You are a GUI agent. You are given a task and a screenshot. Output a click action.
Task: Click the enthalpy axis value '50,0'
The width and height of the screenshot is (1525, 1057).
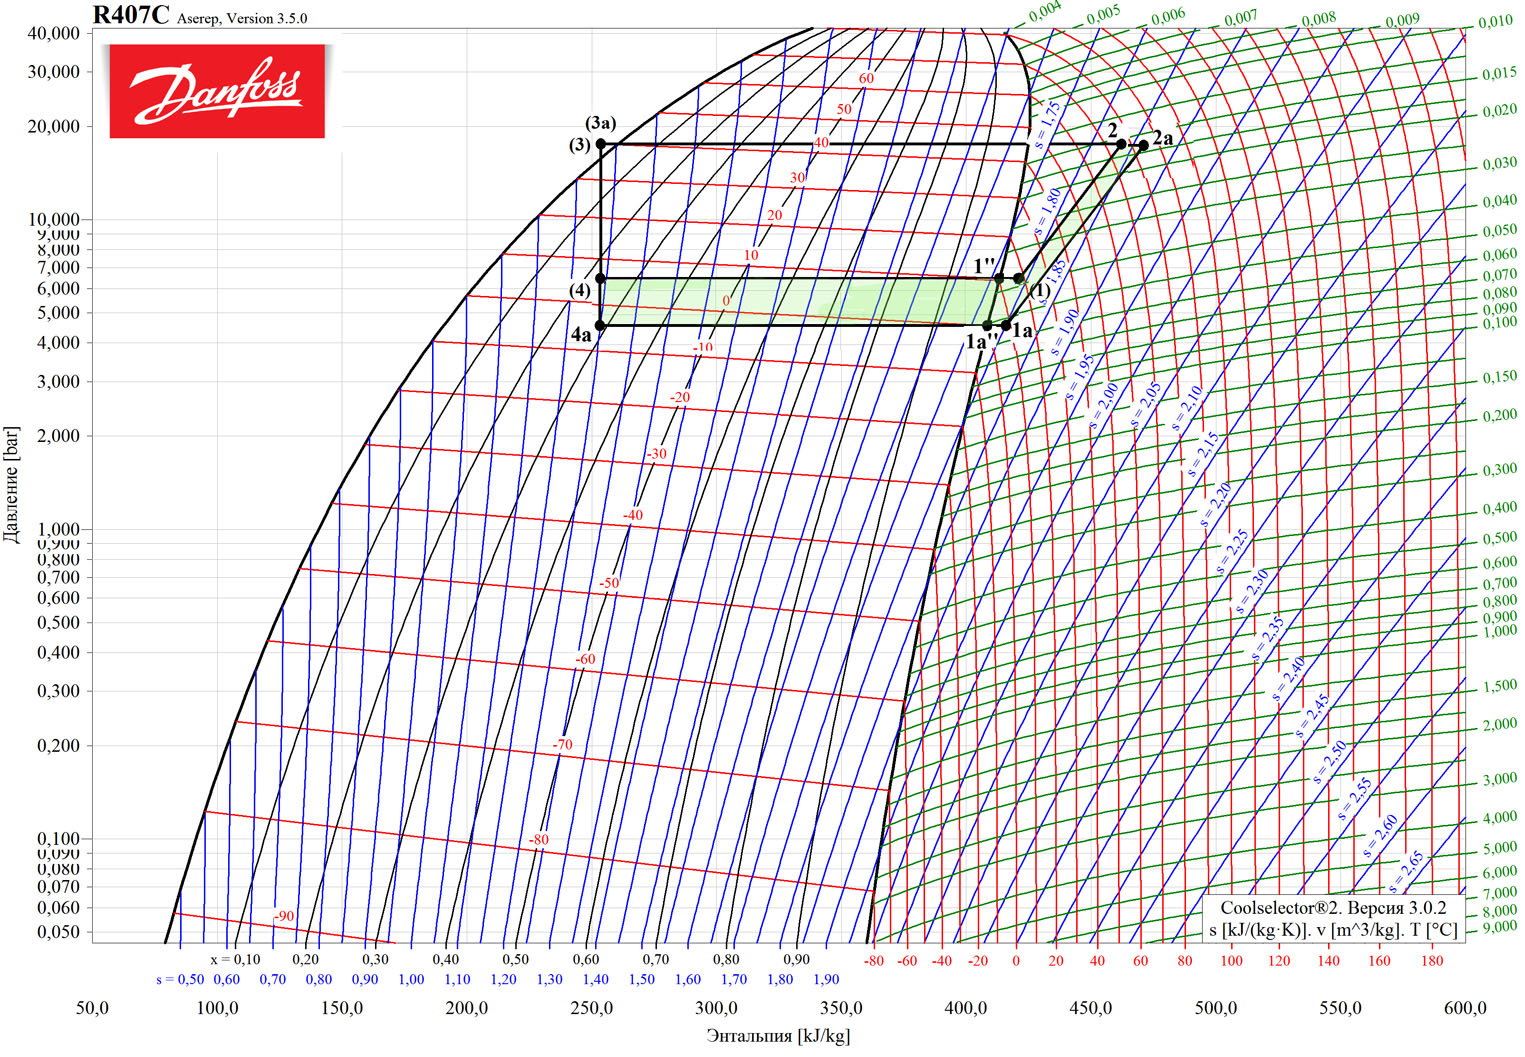92,1008
